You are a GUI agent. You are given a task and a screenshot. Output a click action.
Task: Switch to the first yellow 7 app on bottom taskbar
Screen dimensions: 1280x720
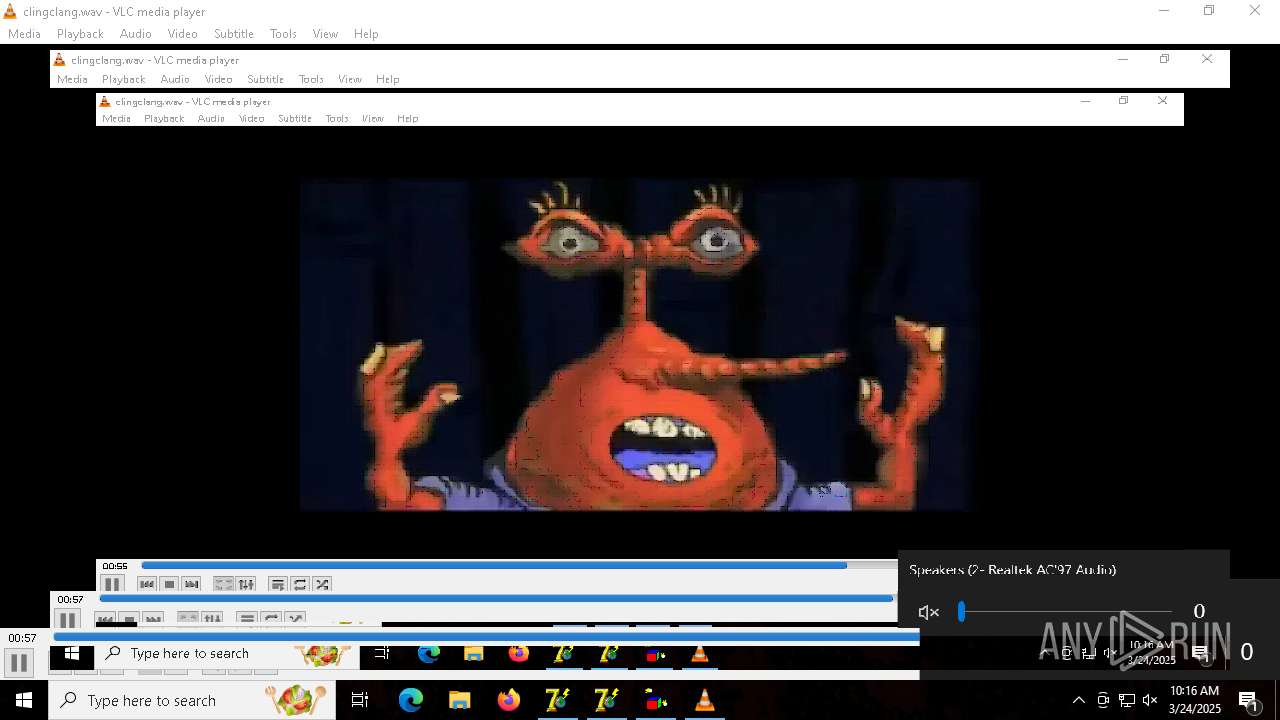click(557, 700)
